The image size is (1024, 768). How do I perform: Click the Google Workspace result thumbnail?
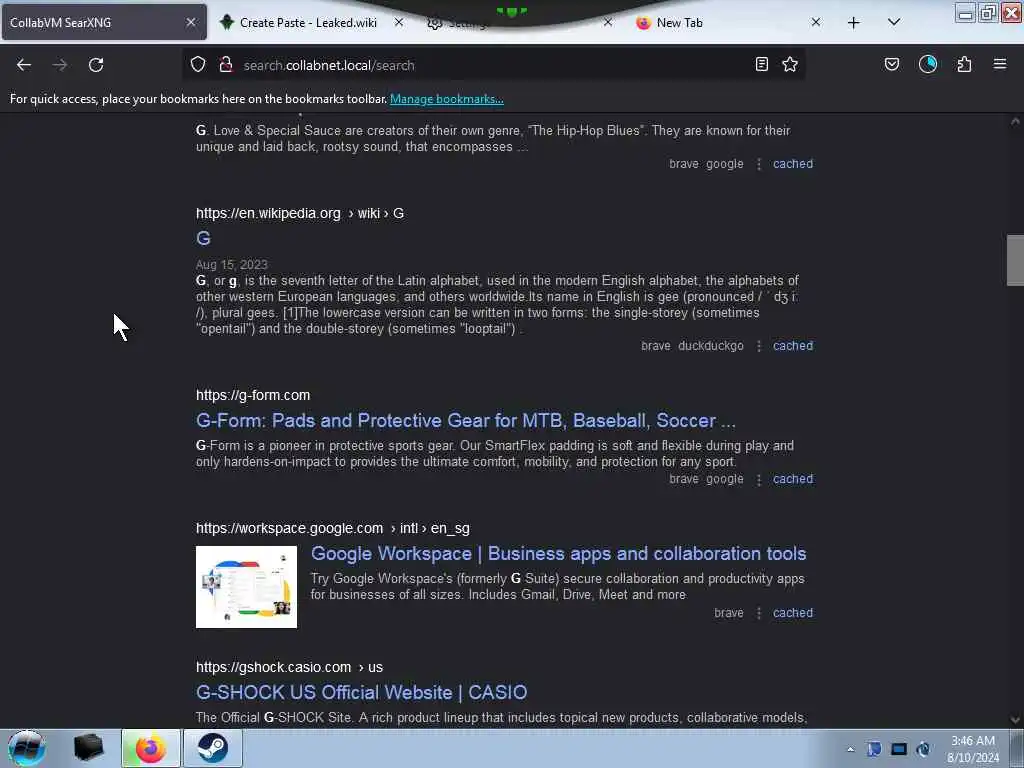(246, 587)
